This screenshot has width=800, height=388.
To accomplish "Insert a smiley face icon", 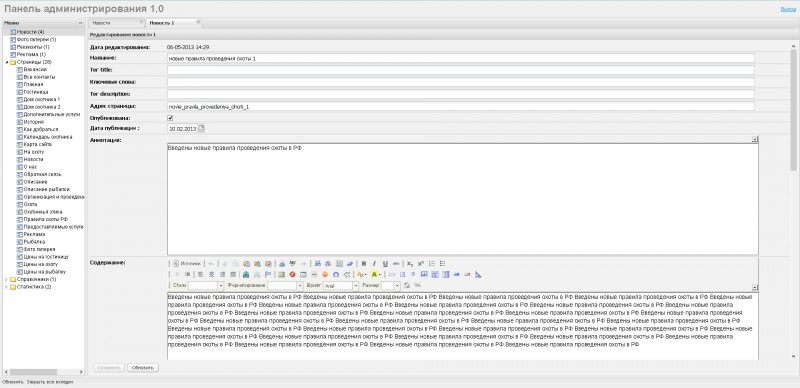I will [x=325, y=274].
